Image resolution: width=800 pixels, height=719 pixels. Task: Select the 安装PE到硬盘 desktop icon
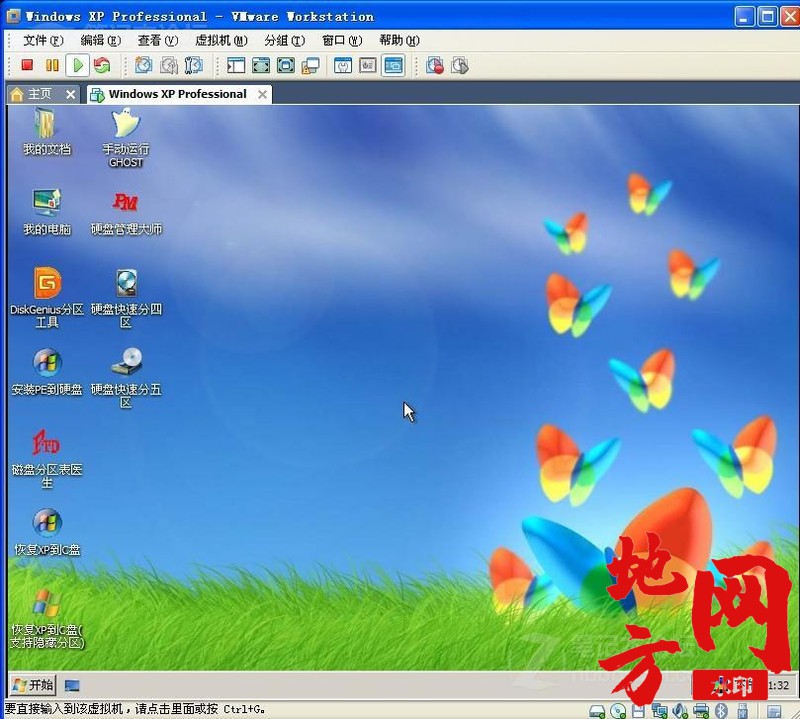[46, 371]
